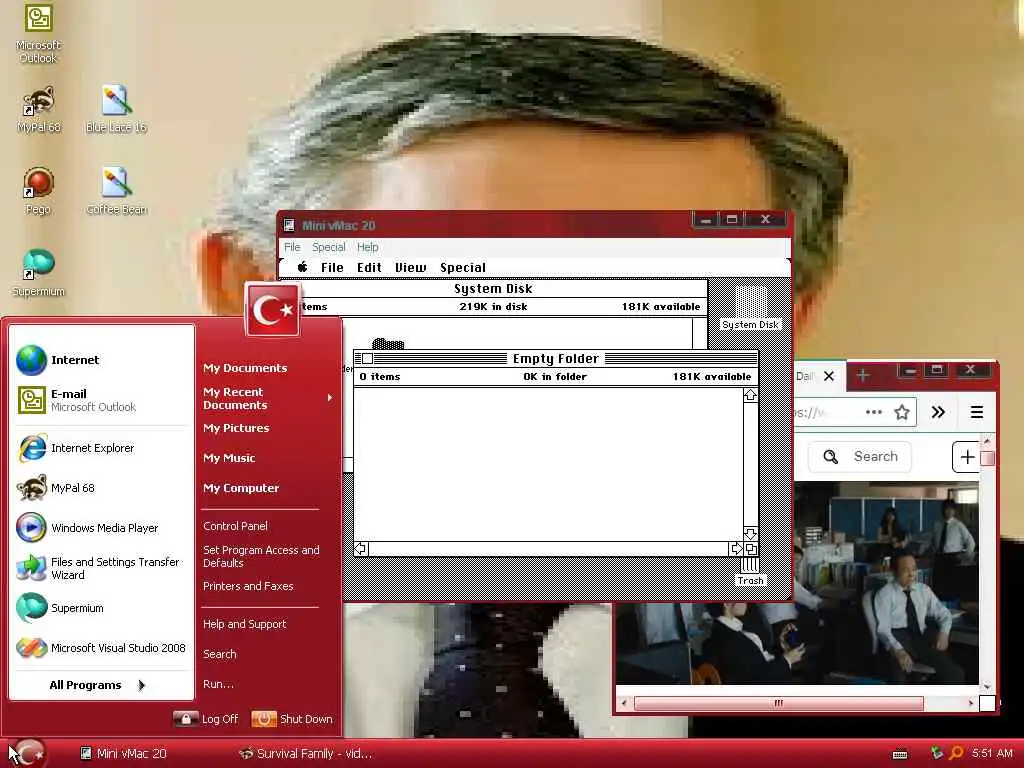Open Special menu in Mac menubar
Screen dimensions: 1024x768
[x=462, y=267]
